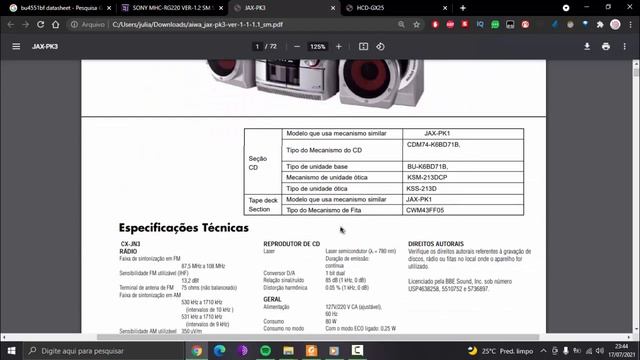Click the address bar file path
The width and height of the screenshot is (640, 360).
(x=198, y=24)
